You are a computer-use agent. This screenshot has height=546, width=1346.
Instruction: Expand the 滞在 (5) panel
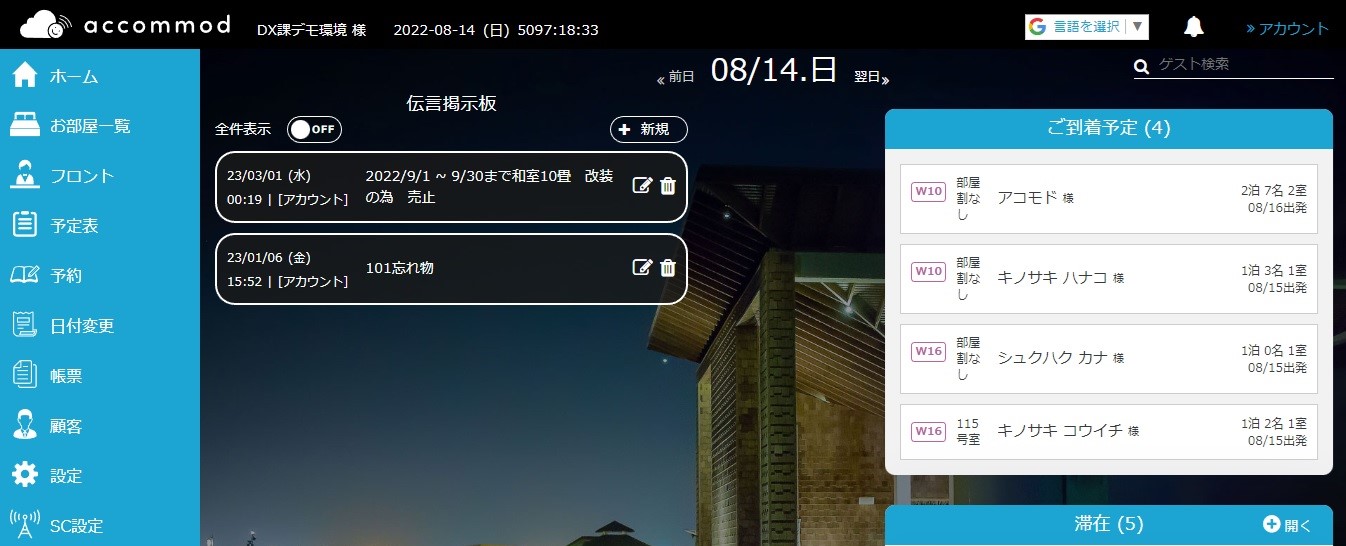coord(1286,524)
